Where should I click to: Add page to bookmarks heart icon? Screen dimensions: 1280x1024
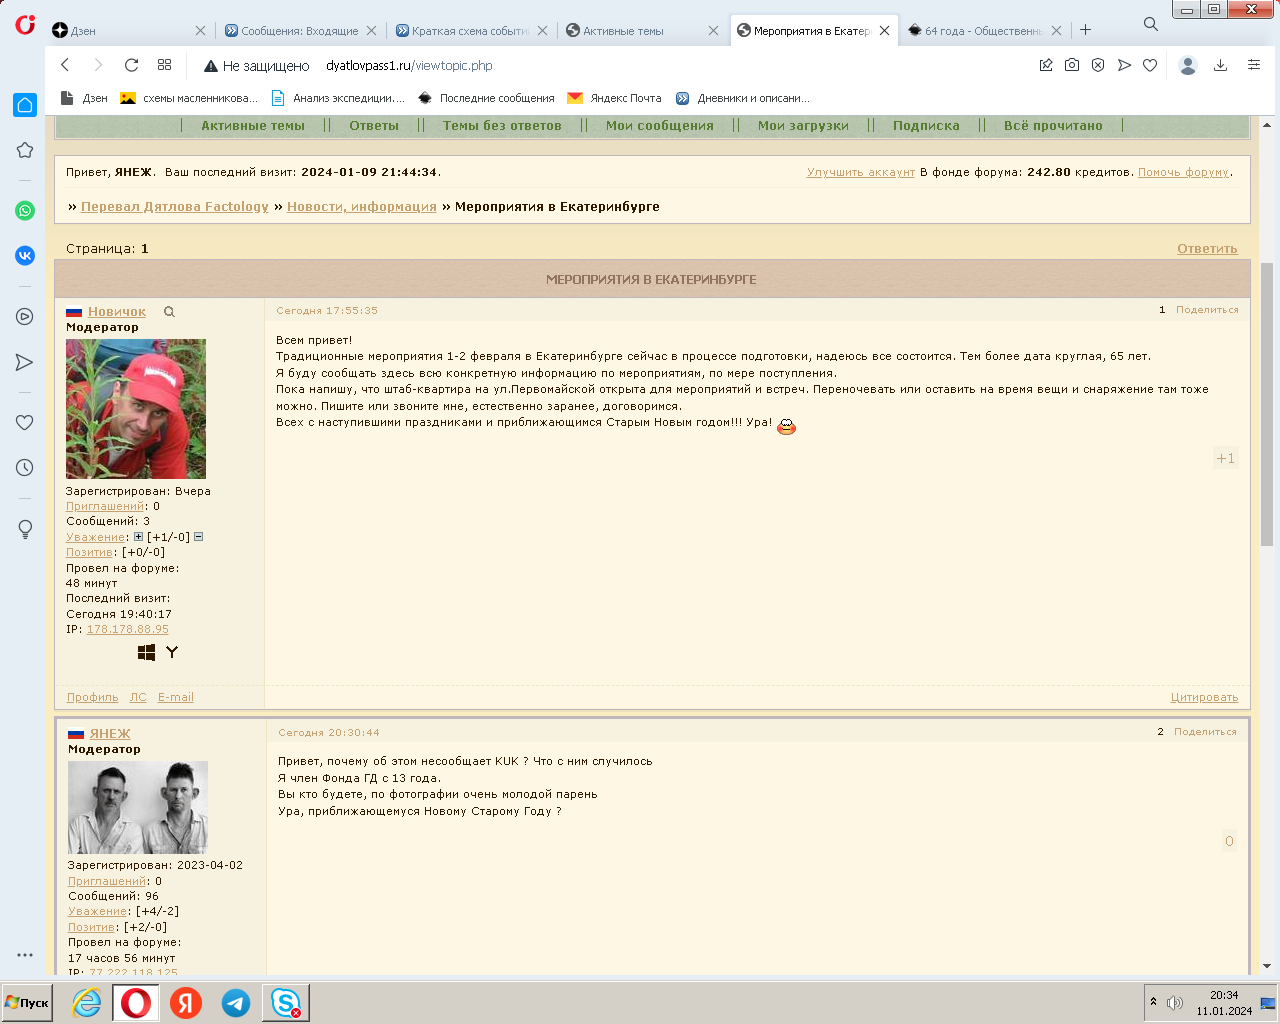[1150, 65]
